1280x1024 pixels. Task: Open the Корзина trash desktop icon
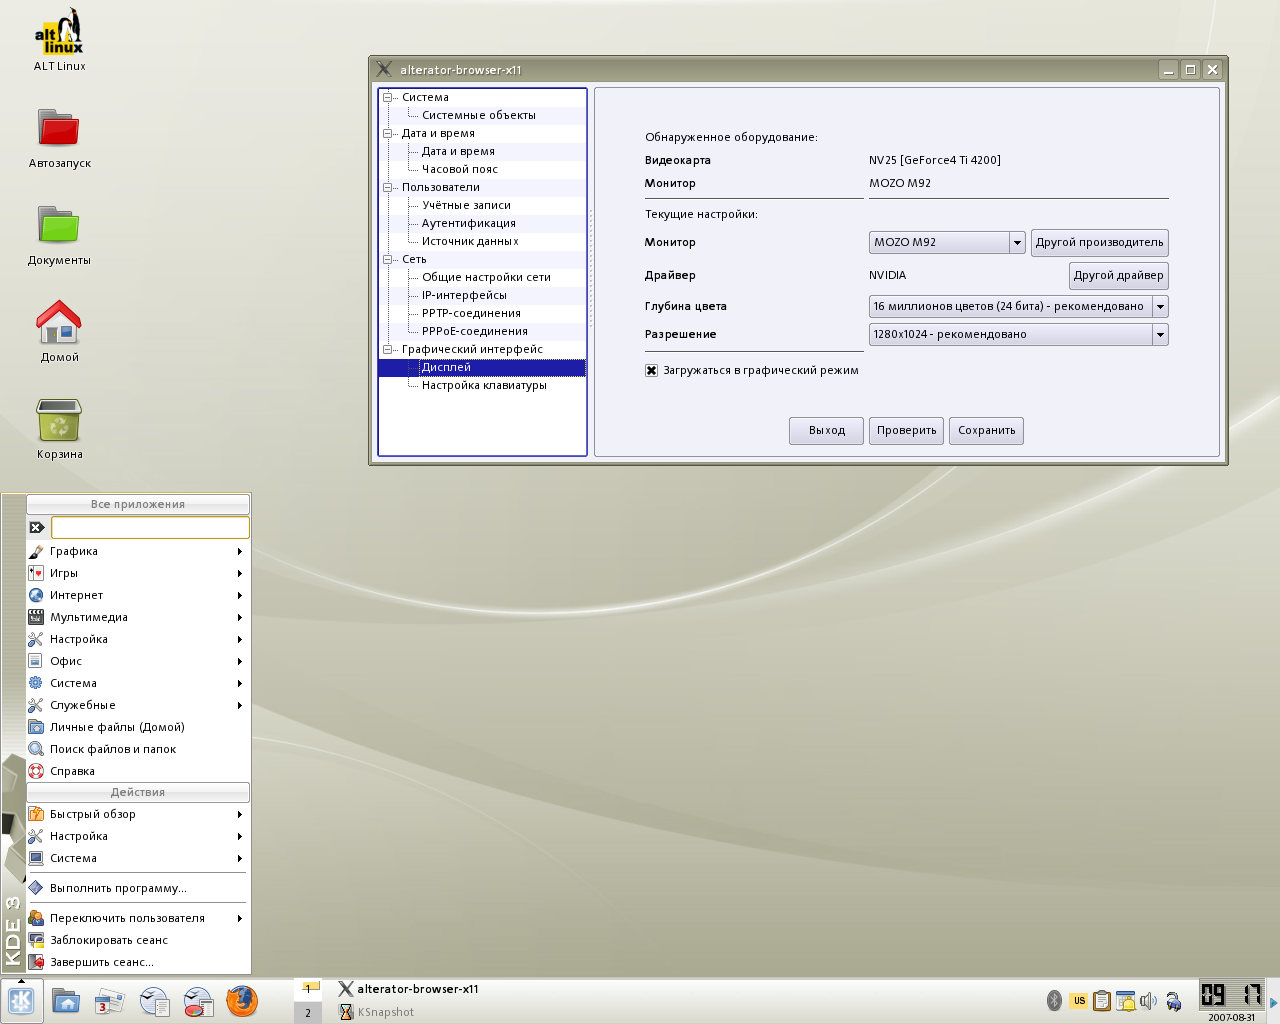coord(59,429)
